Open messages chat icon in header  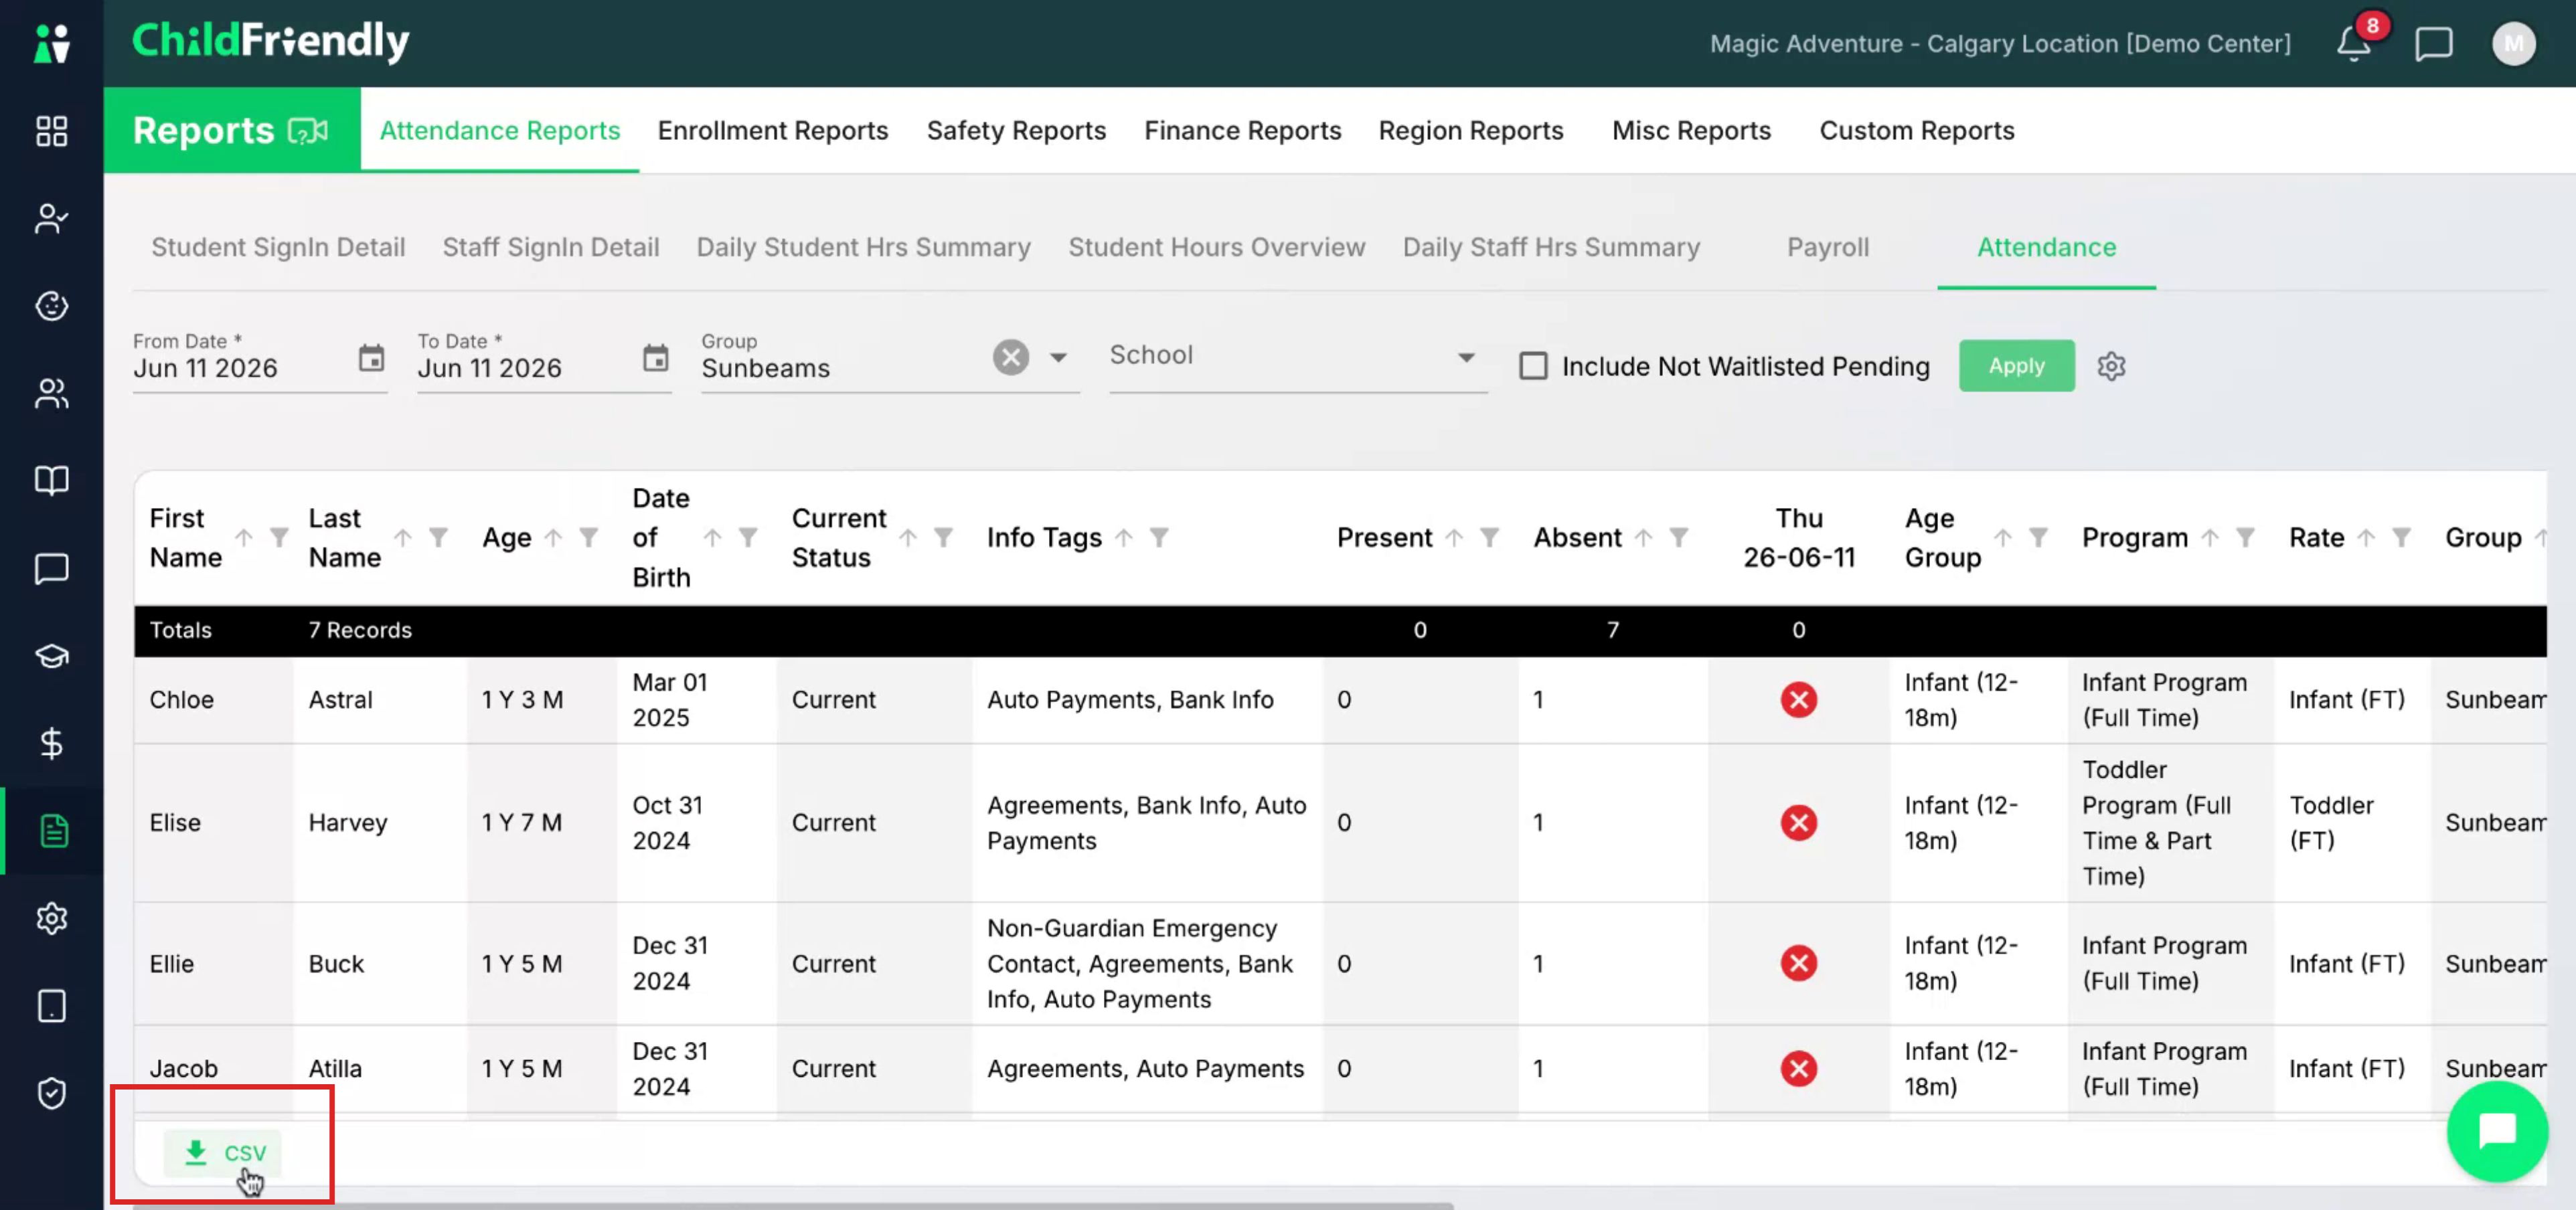pos(2433,44)
